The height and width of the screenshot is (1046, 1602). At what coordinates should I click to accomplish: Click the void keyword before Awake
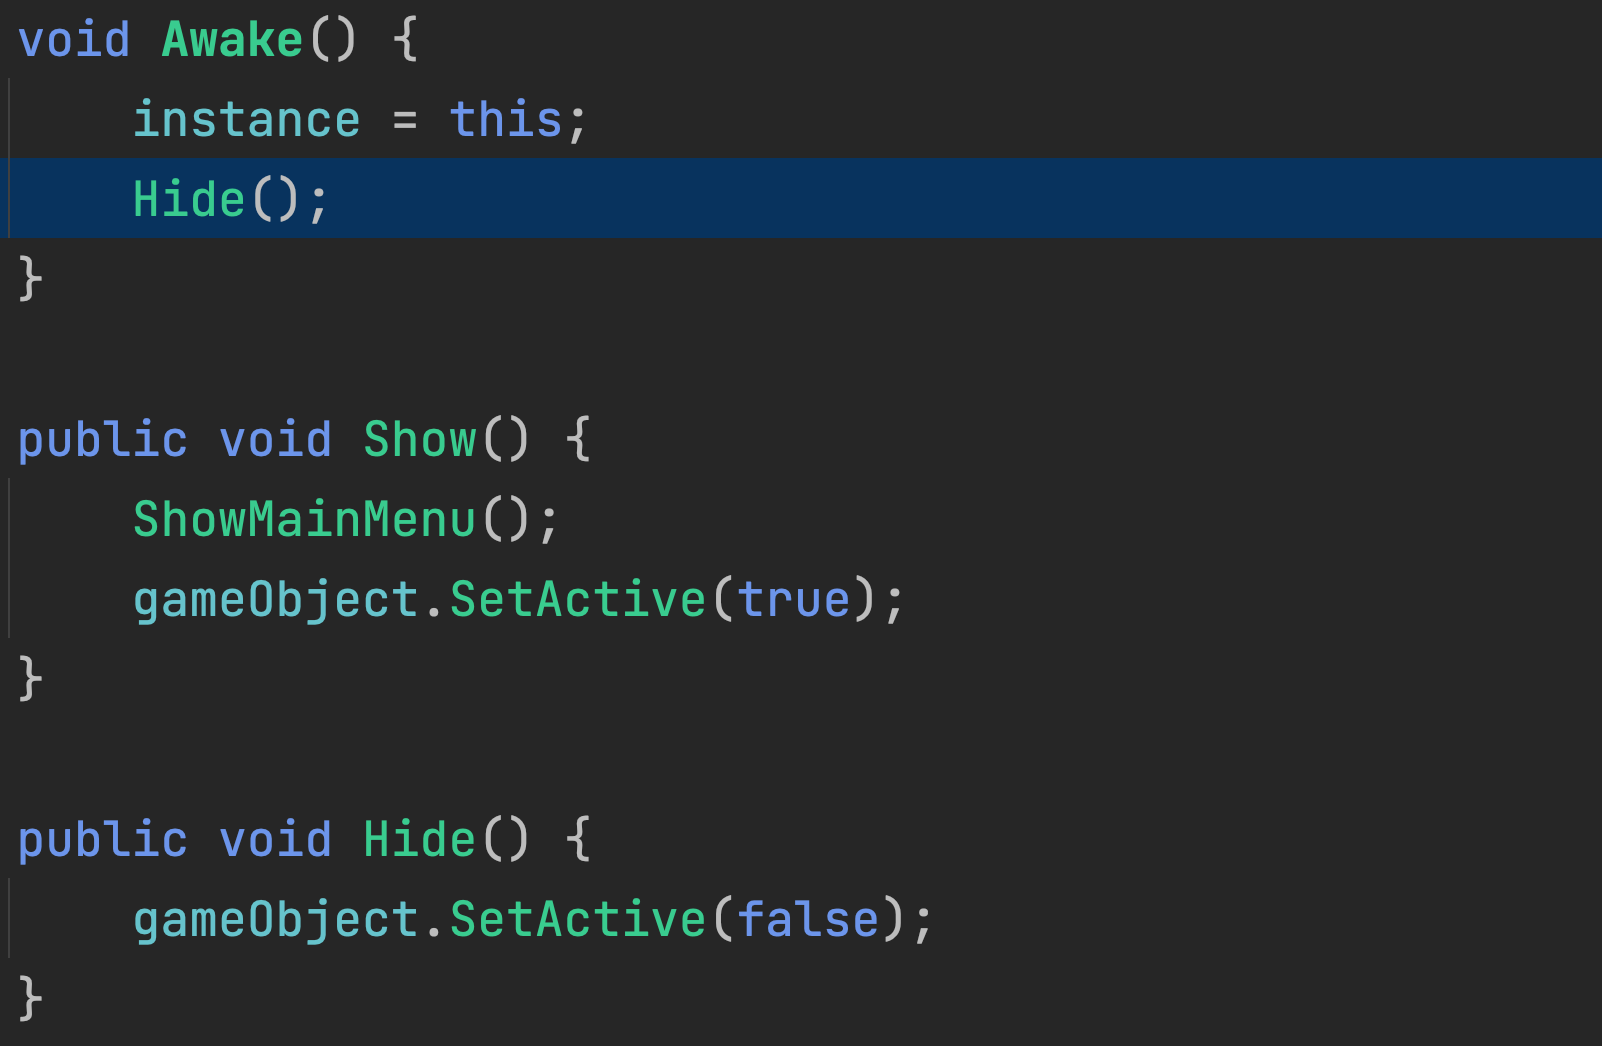coord(74,41)
